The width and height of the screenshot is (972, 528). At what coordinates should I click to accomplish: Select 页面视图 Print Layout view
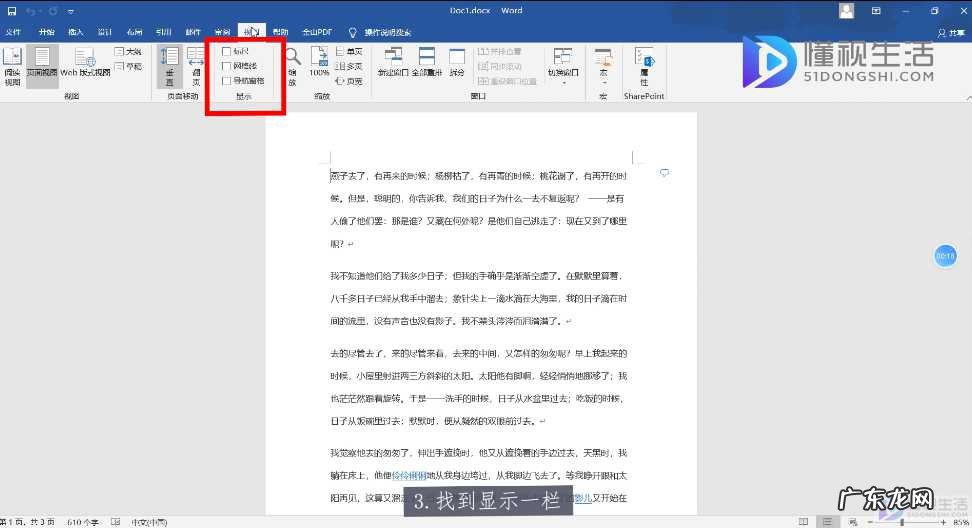coord(42,66)
